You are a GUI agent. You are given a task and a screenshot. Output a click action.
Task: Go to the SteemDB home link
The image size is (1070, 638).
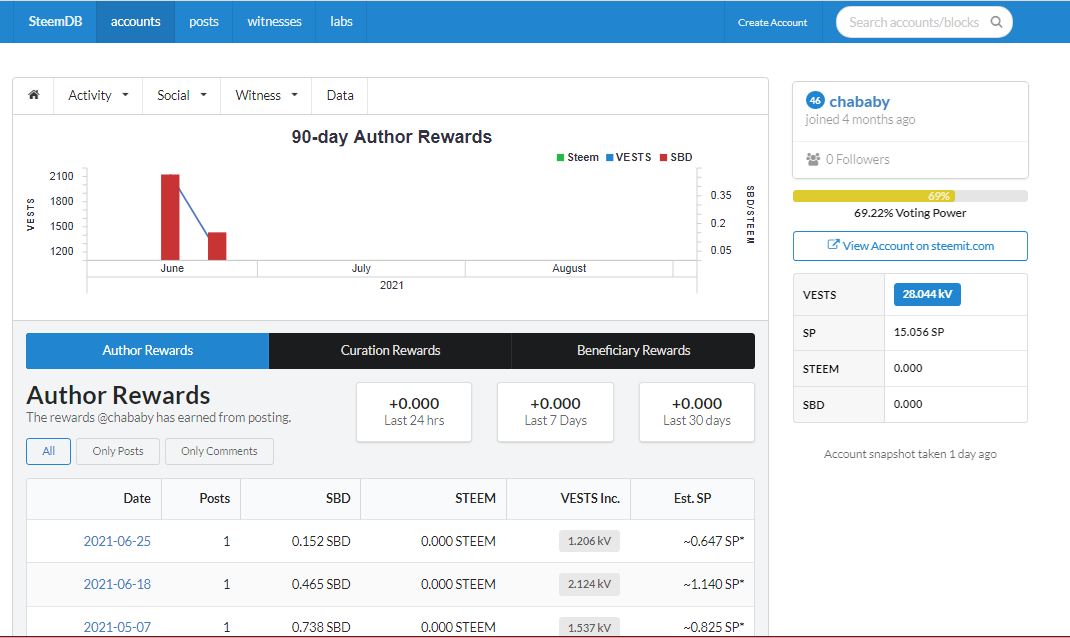55,21
